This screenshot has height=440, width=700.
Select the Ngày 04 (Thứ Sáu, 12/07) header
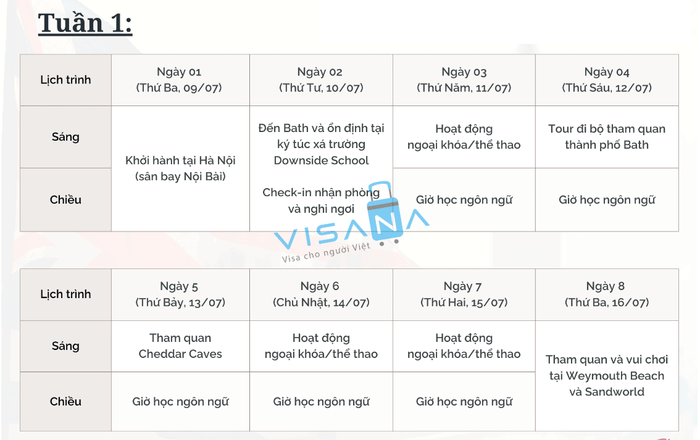pos(607,80)
